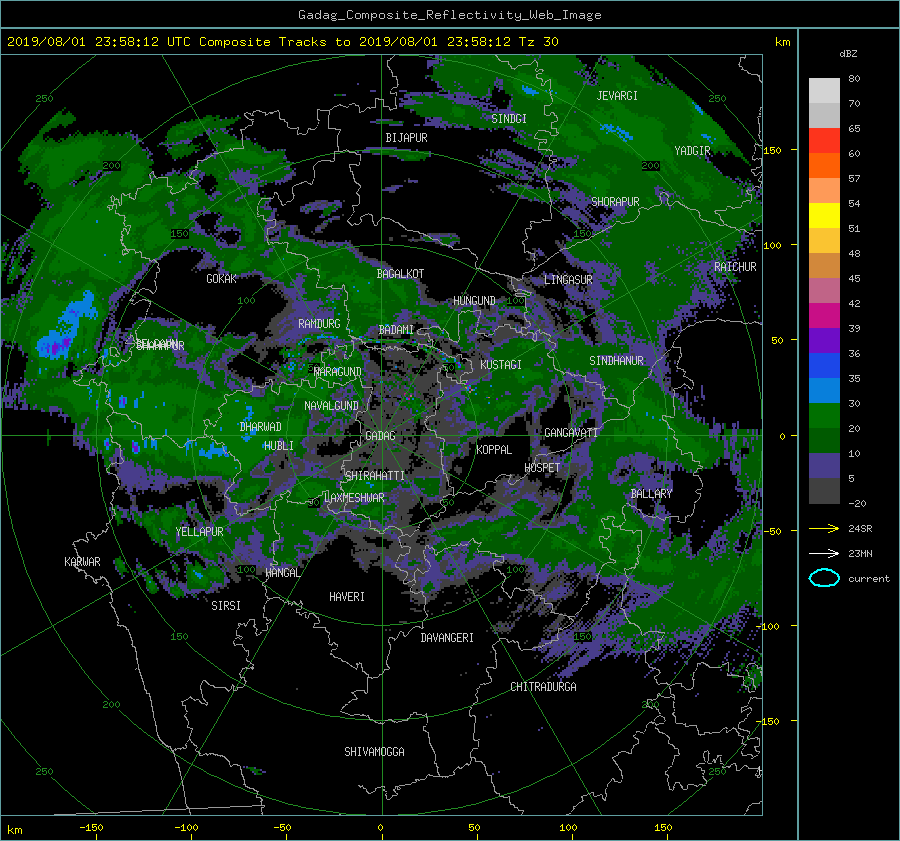Click the BIJAPUR city label
This screenshot has width=900, height=841.
pyautogui.click(x=406, y=138)
